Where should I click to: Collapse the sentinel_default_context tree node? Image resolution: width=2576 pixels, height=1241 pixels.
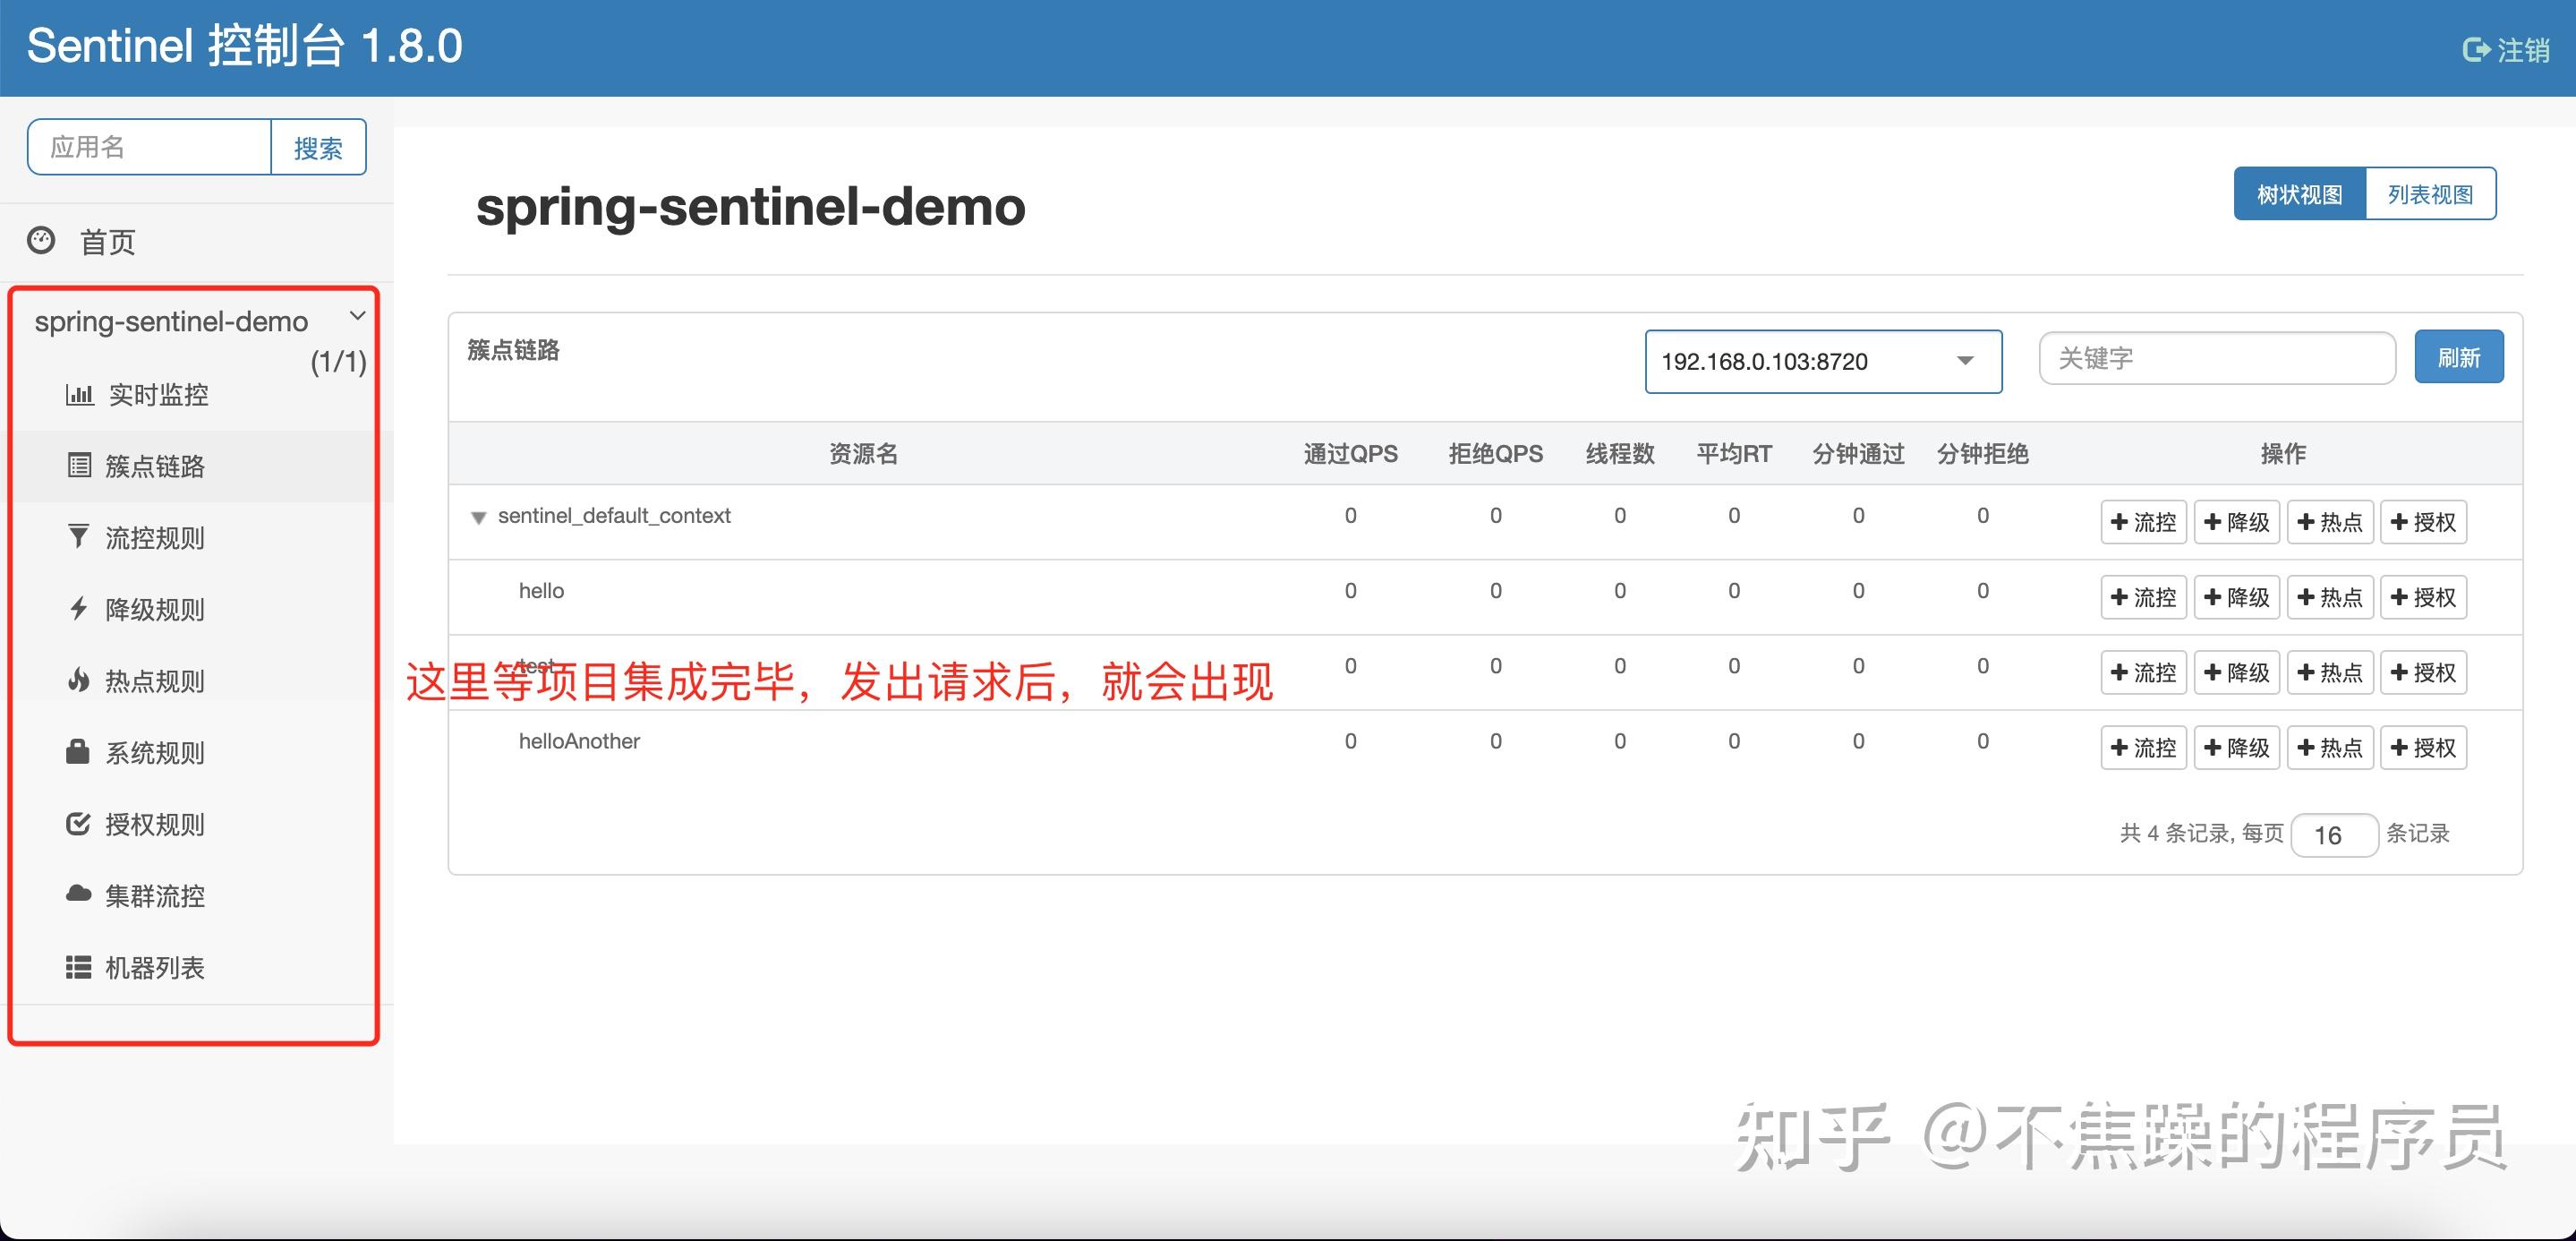481,518
